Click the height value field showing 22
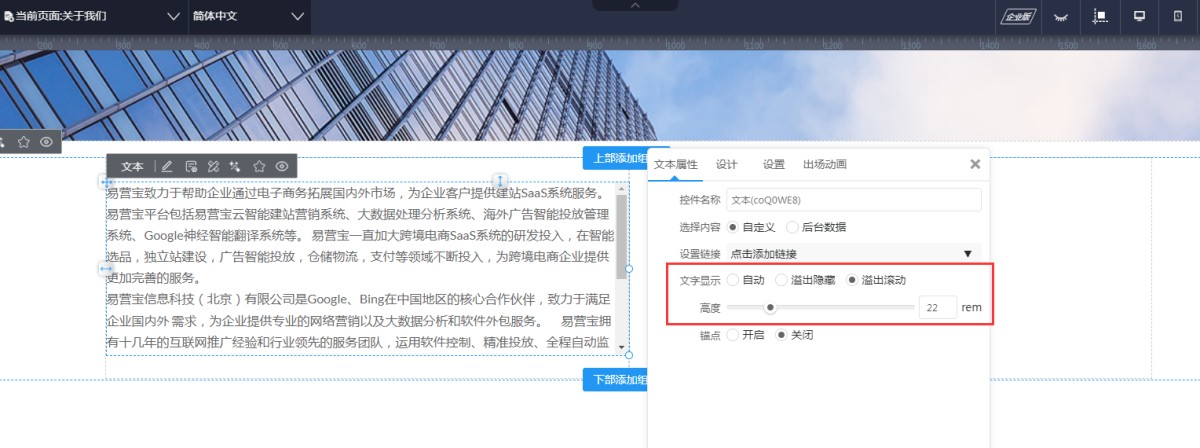Viewport: 1200px width, 448px height. 938,308
